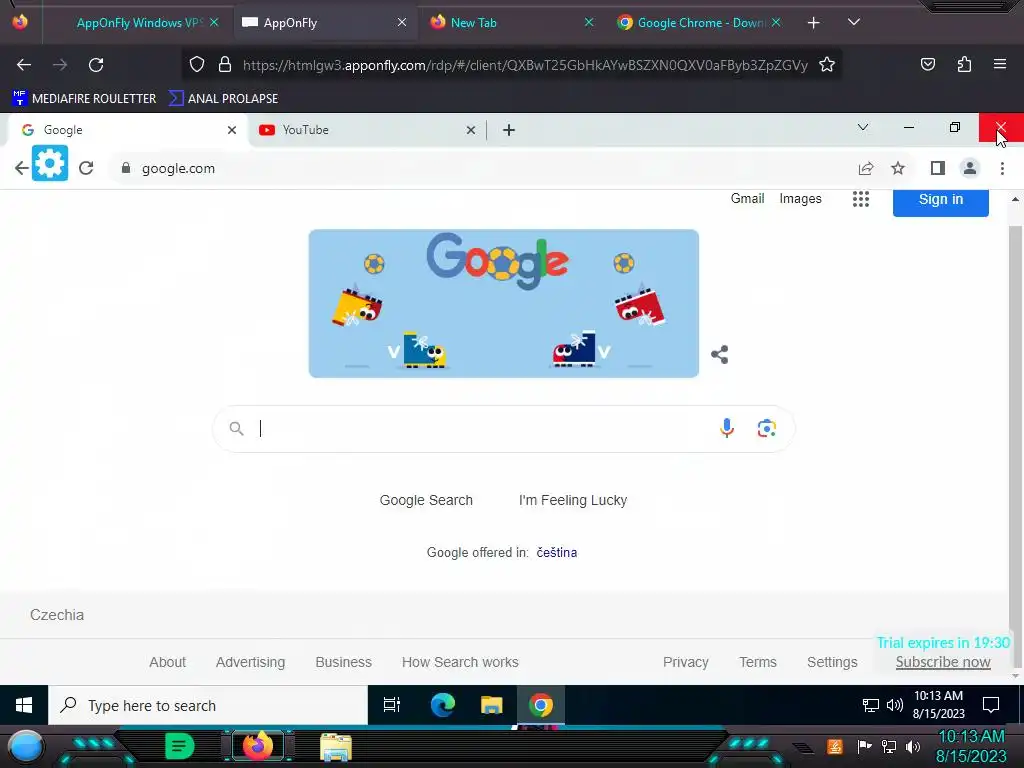This screenshot has height=768, width=1024.
Task: Switch to AppOnFly Windows VPS tab
Action: click(x=138, y=23)
